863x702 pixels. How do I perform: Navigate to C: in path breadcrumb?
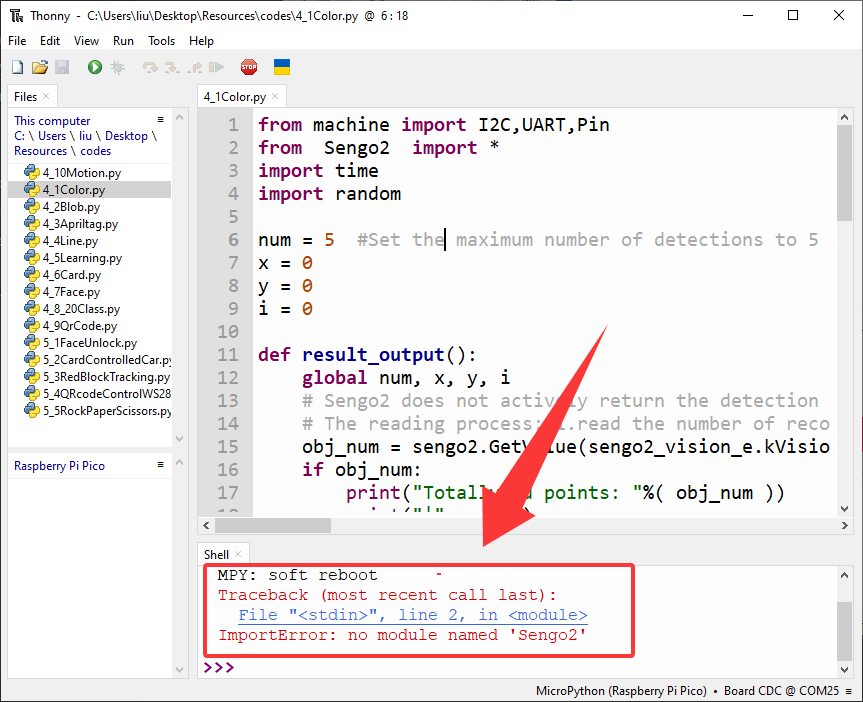(19, 136)
